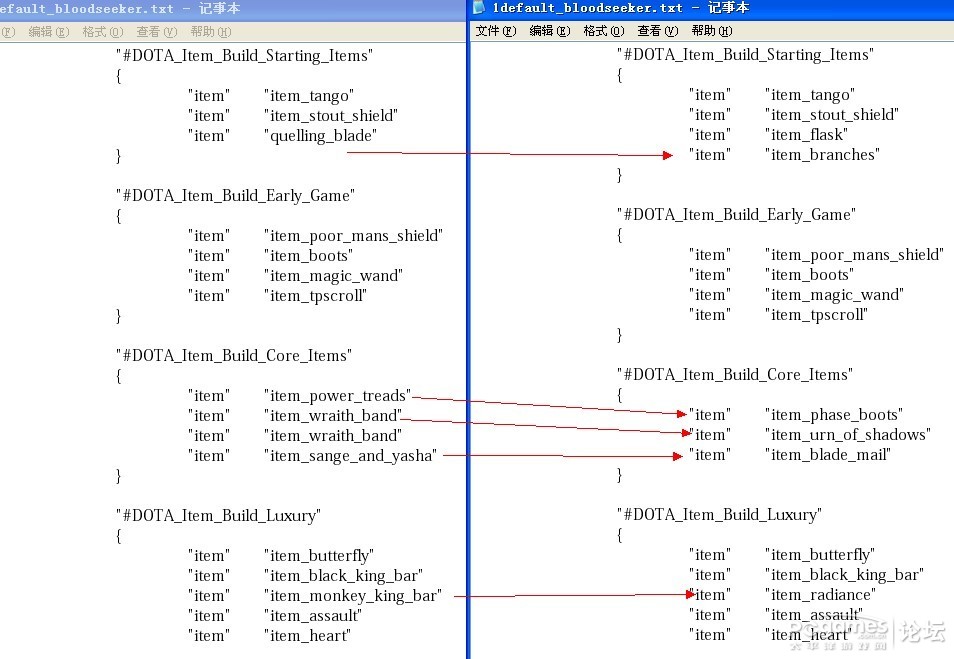Click "item_boots" in the left window
This screenshot has width=954, height=659.
[x=308, y=256]
